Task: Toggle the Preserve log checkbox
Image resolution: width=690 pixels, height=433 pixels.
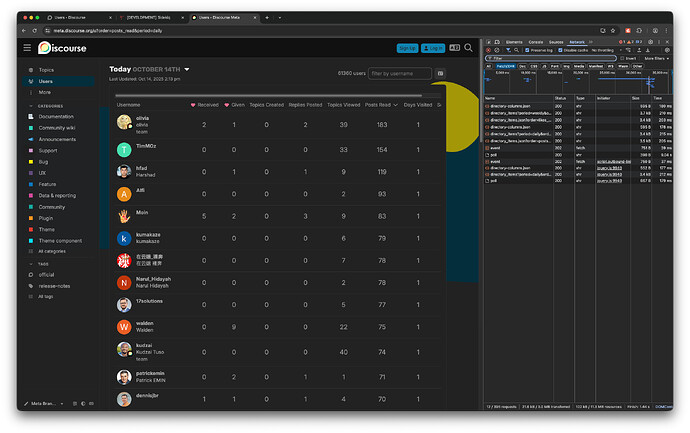Action: (527, 50)
